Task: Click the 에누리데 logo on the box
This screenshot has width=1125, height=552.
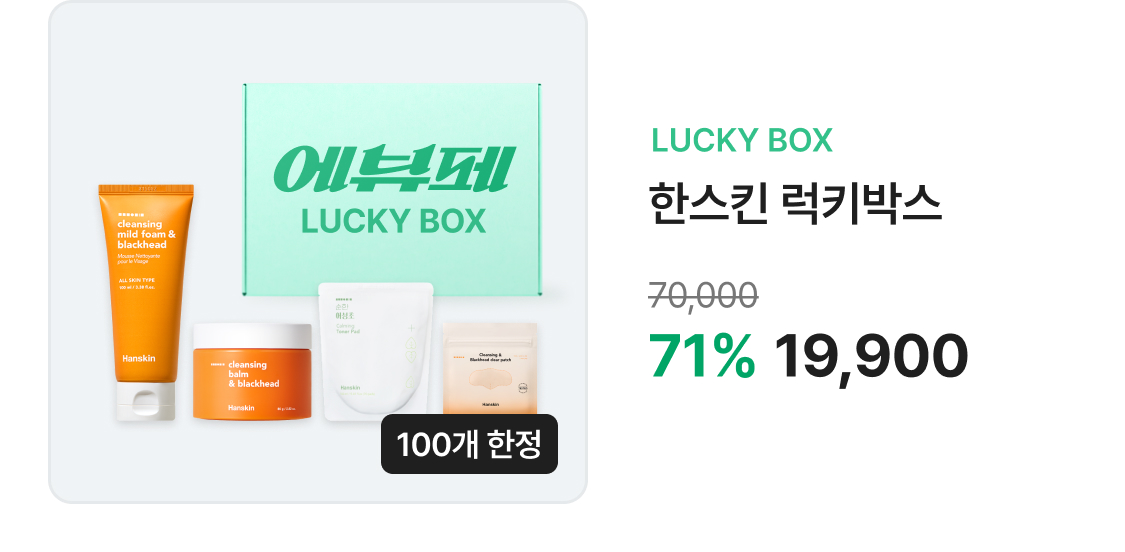Action: (x=394, y=170)
